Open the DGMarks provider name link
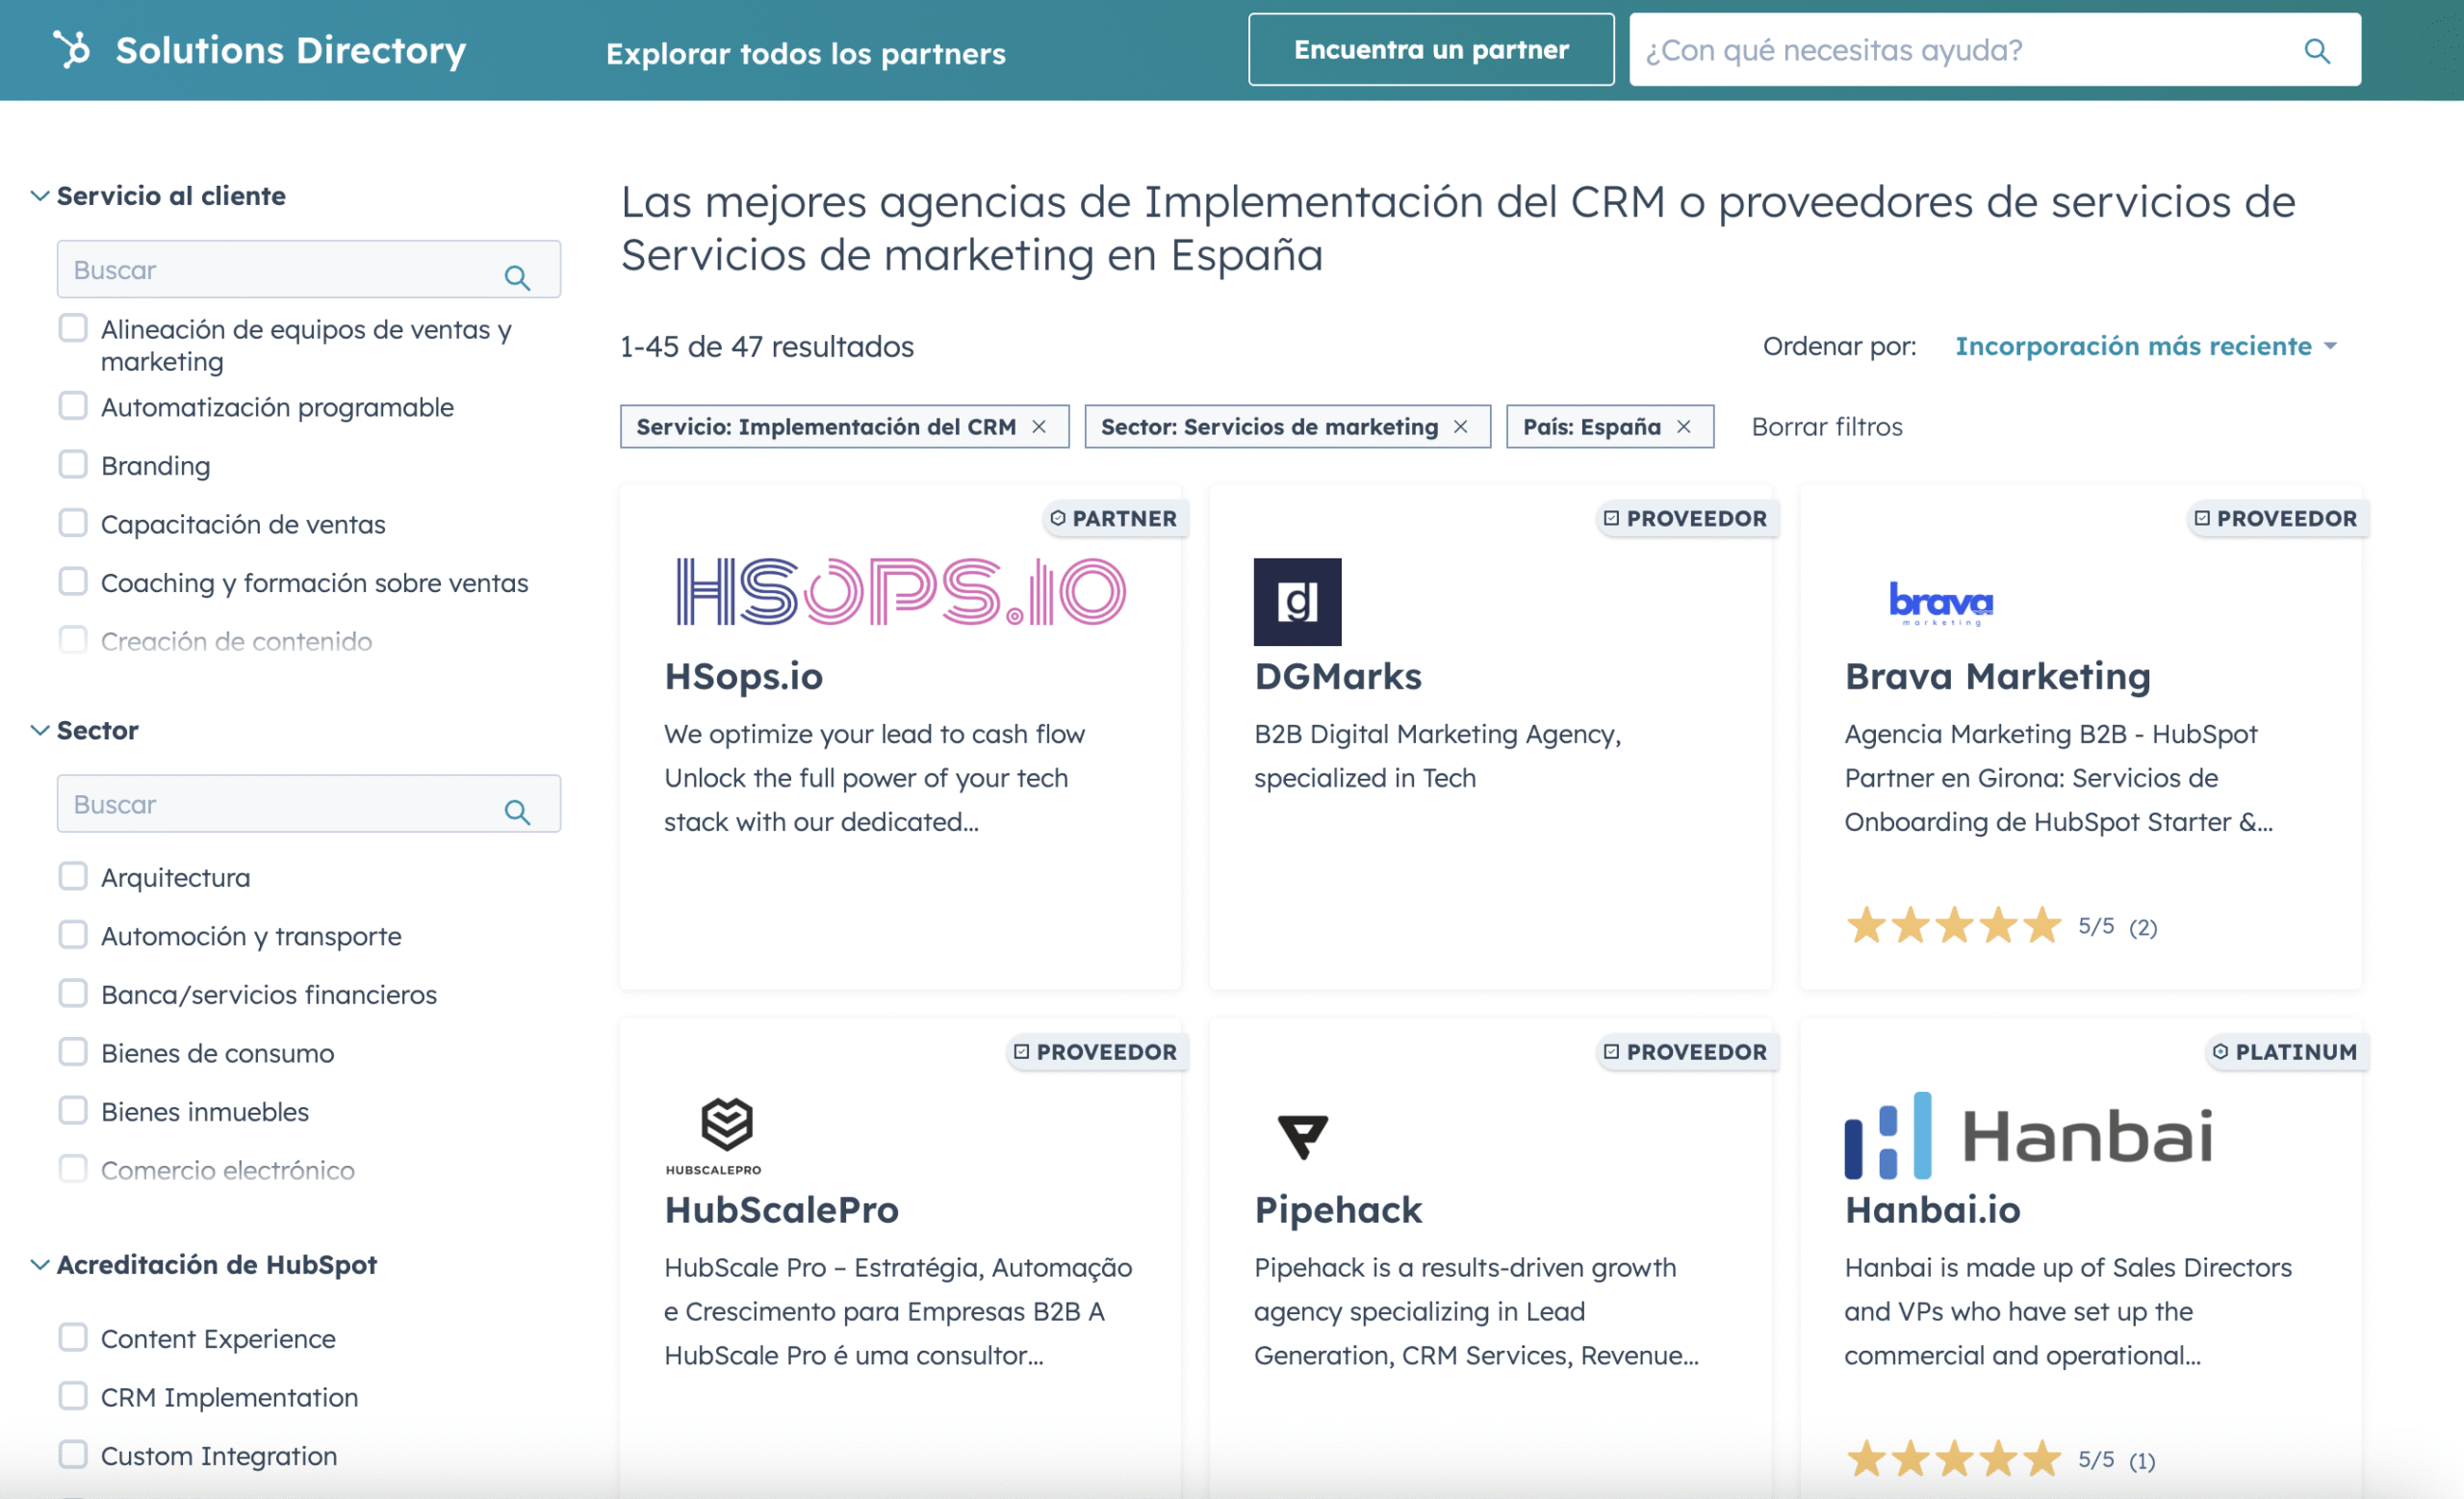Screen dimensions: 2464x1499 tap(1337, 677)
